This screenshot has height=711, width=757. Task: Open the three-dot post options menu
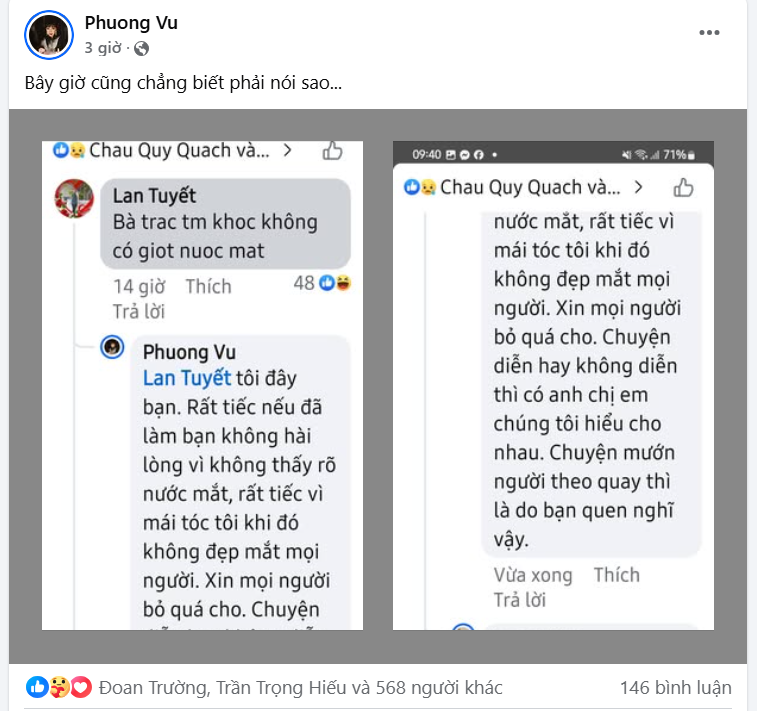coord(709,33)
